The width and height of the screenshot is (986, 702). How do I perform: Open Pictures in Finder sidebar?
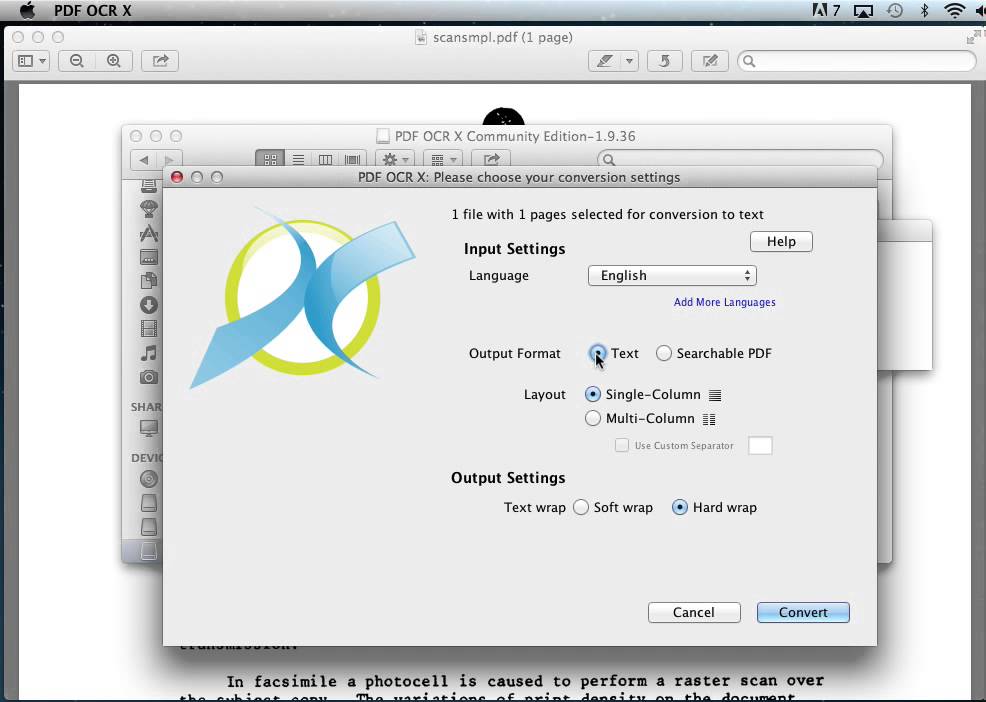pyautogui.click(x=149, y=377)
